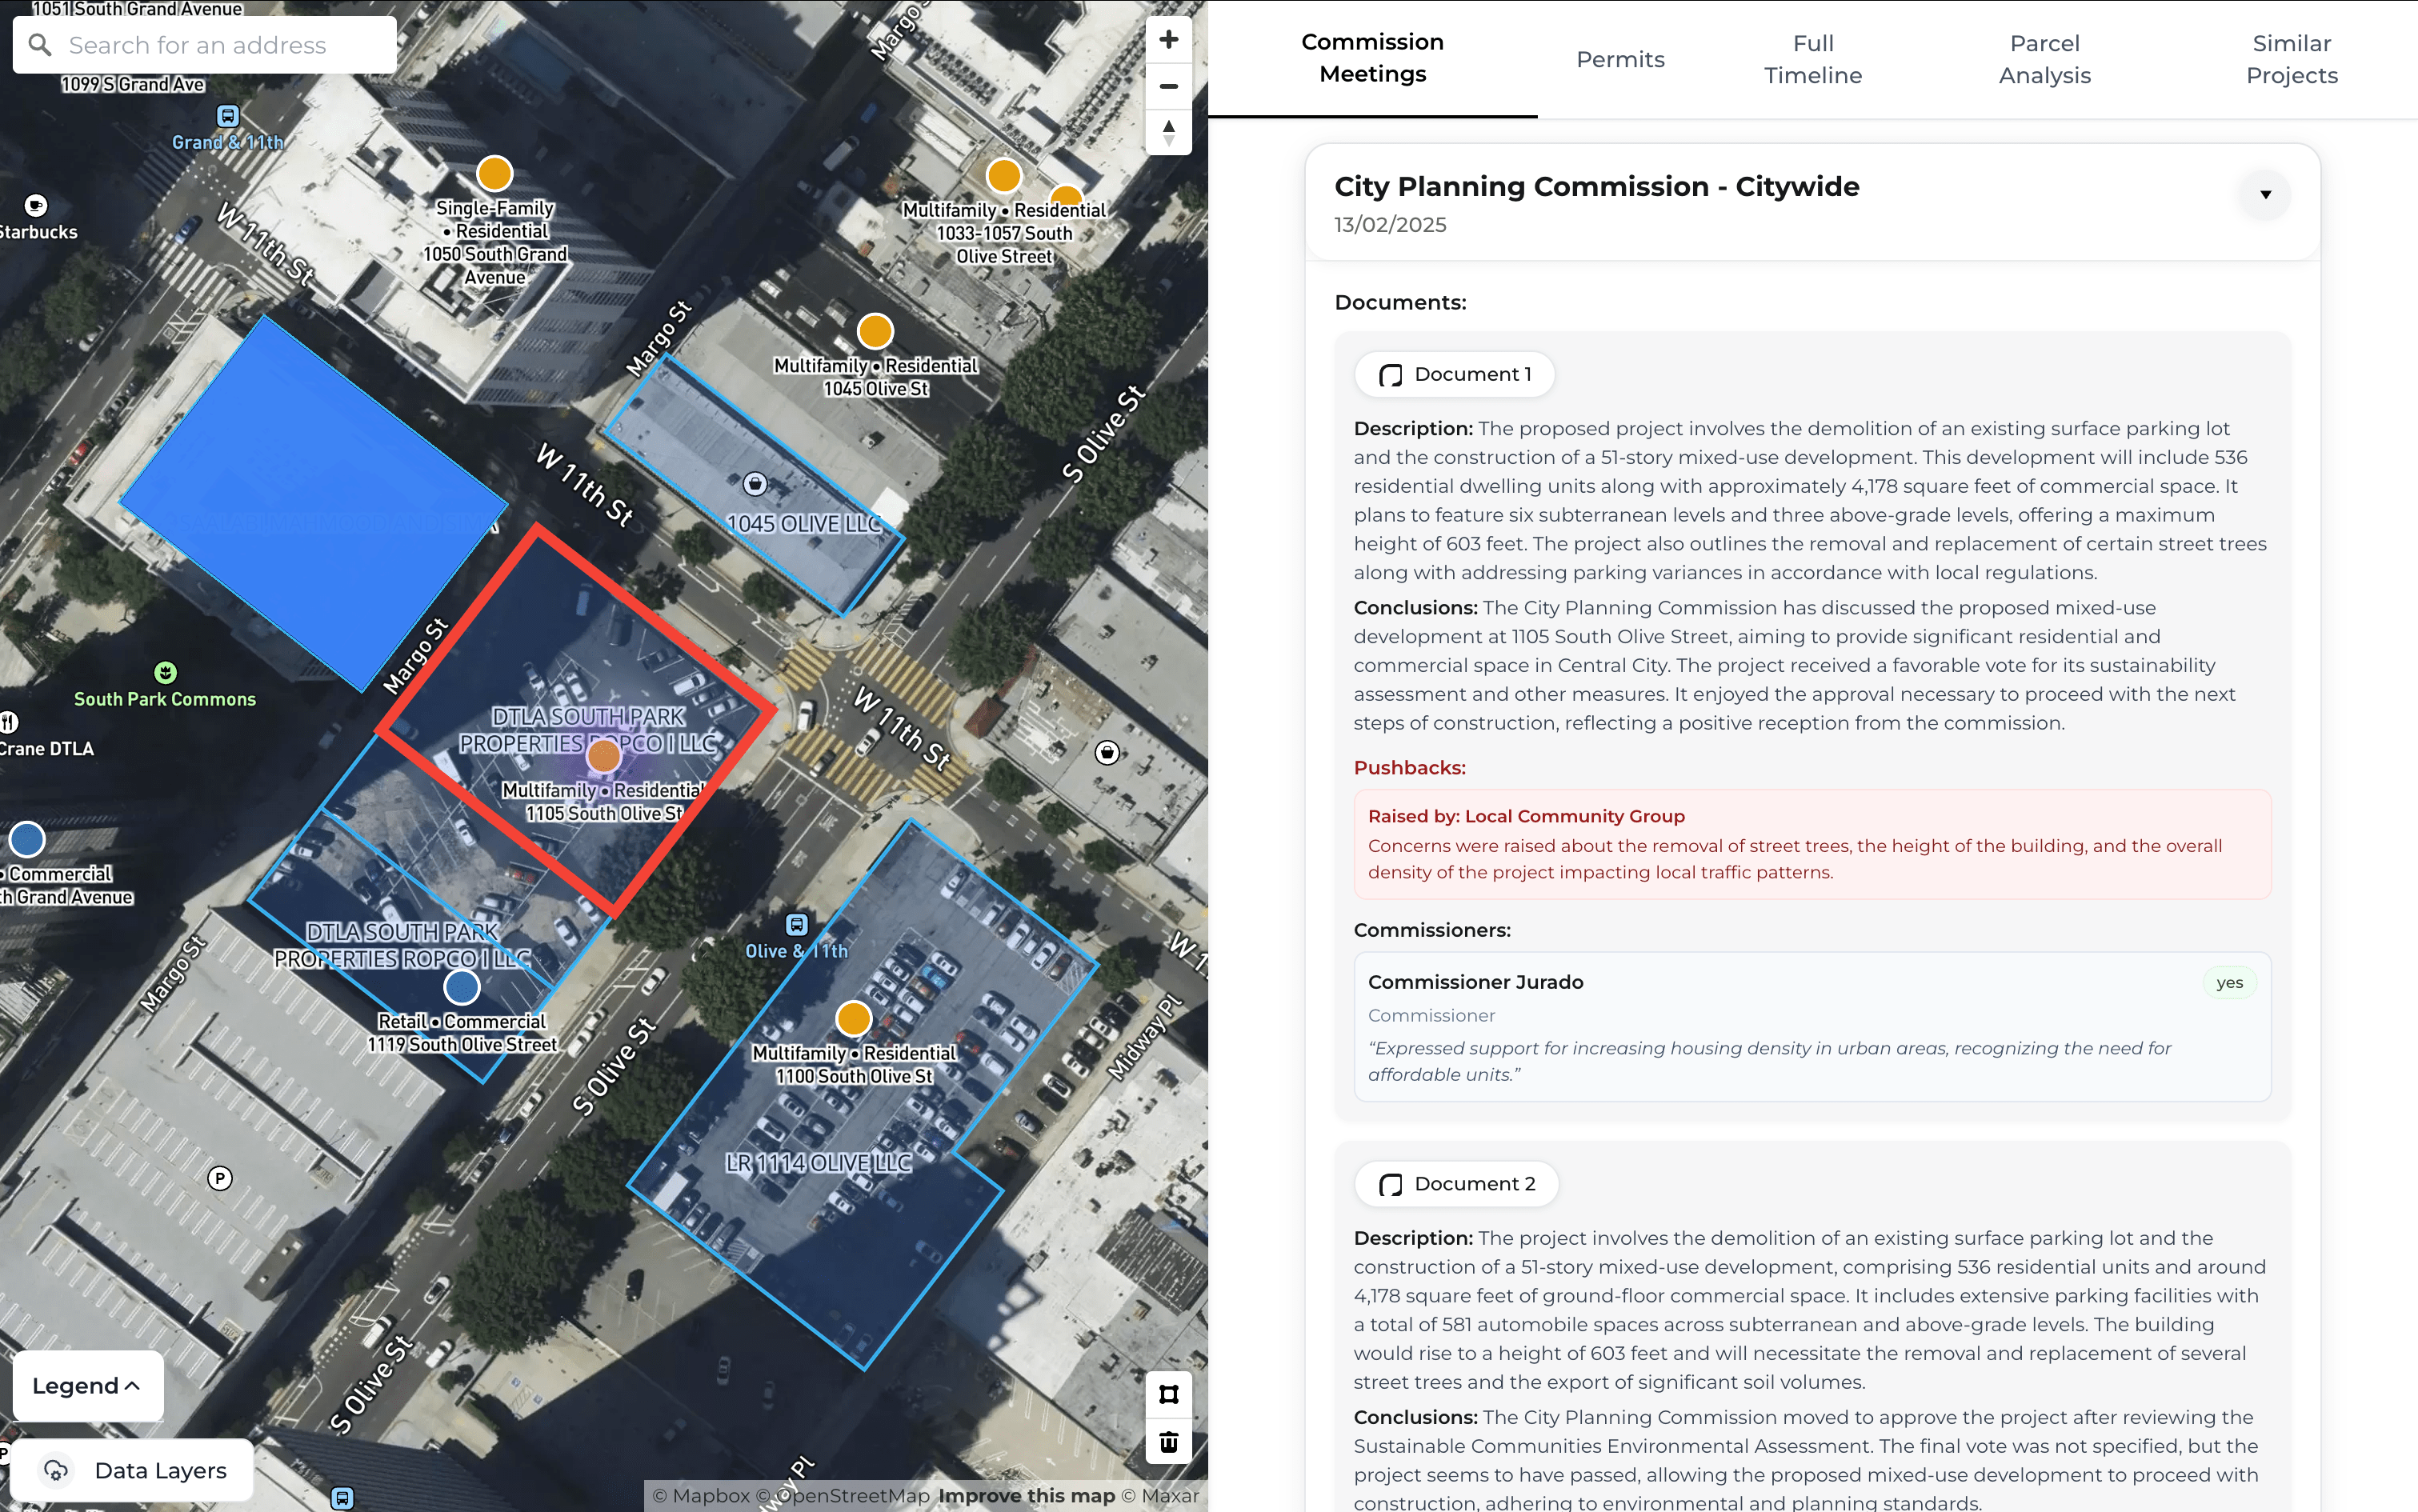Select the 1045 OLIVE LLC parcel label
The image size is (2418, 1512).
804,524
